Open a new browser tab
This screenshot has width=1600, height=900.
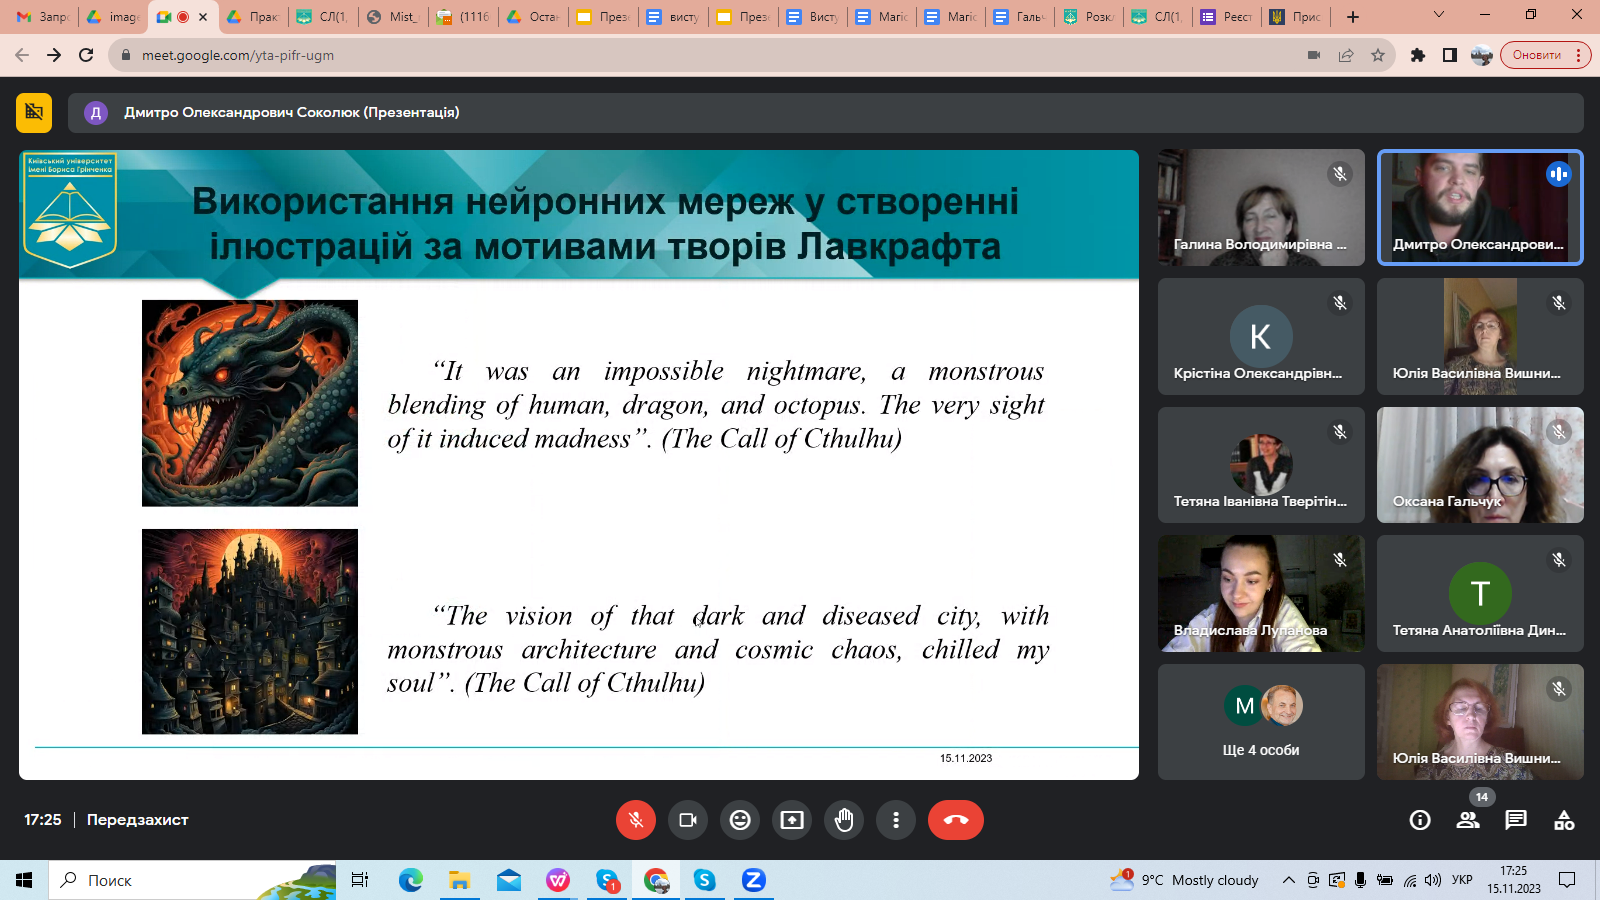pyautogui.click(x=1353, y=17)
